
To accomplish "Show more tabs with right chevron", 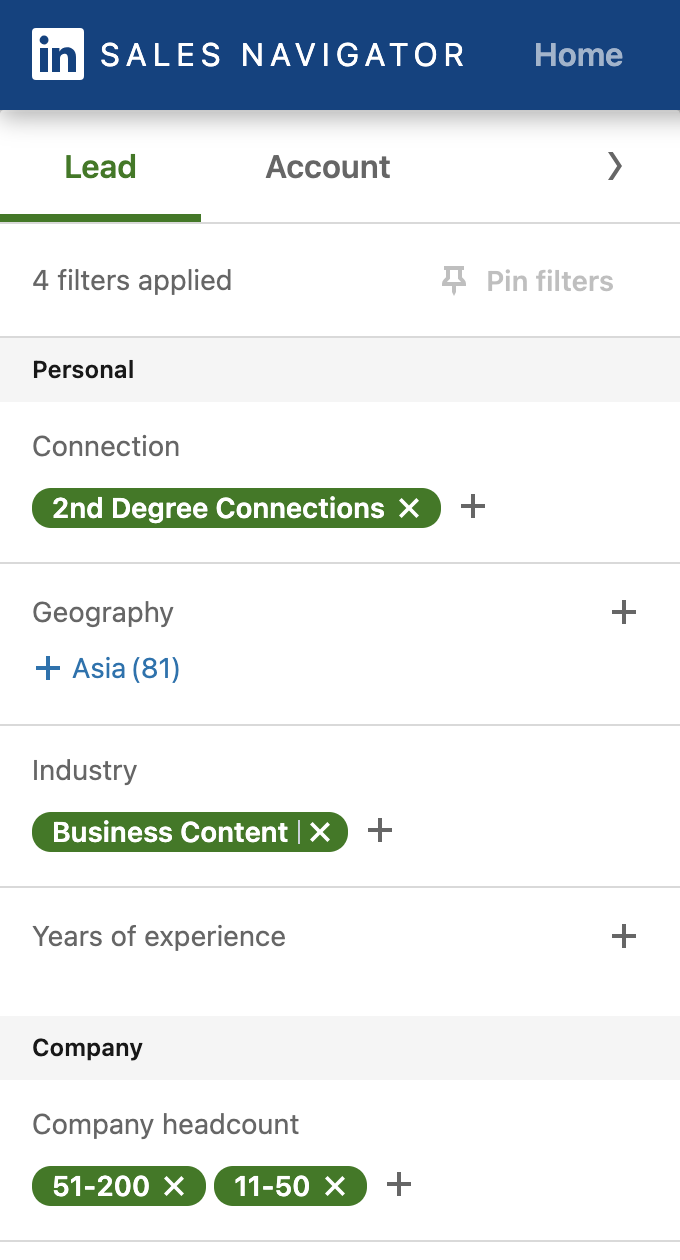I will tap(615, 166).
